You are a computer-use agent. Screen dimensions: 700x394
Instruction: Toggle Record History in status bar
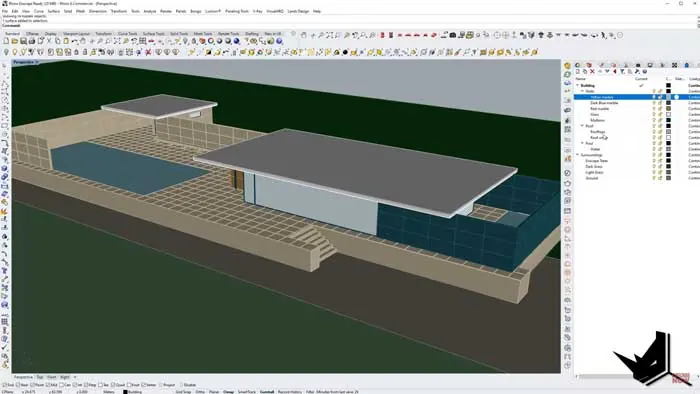290,392
